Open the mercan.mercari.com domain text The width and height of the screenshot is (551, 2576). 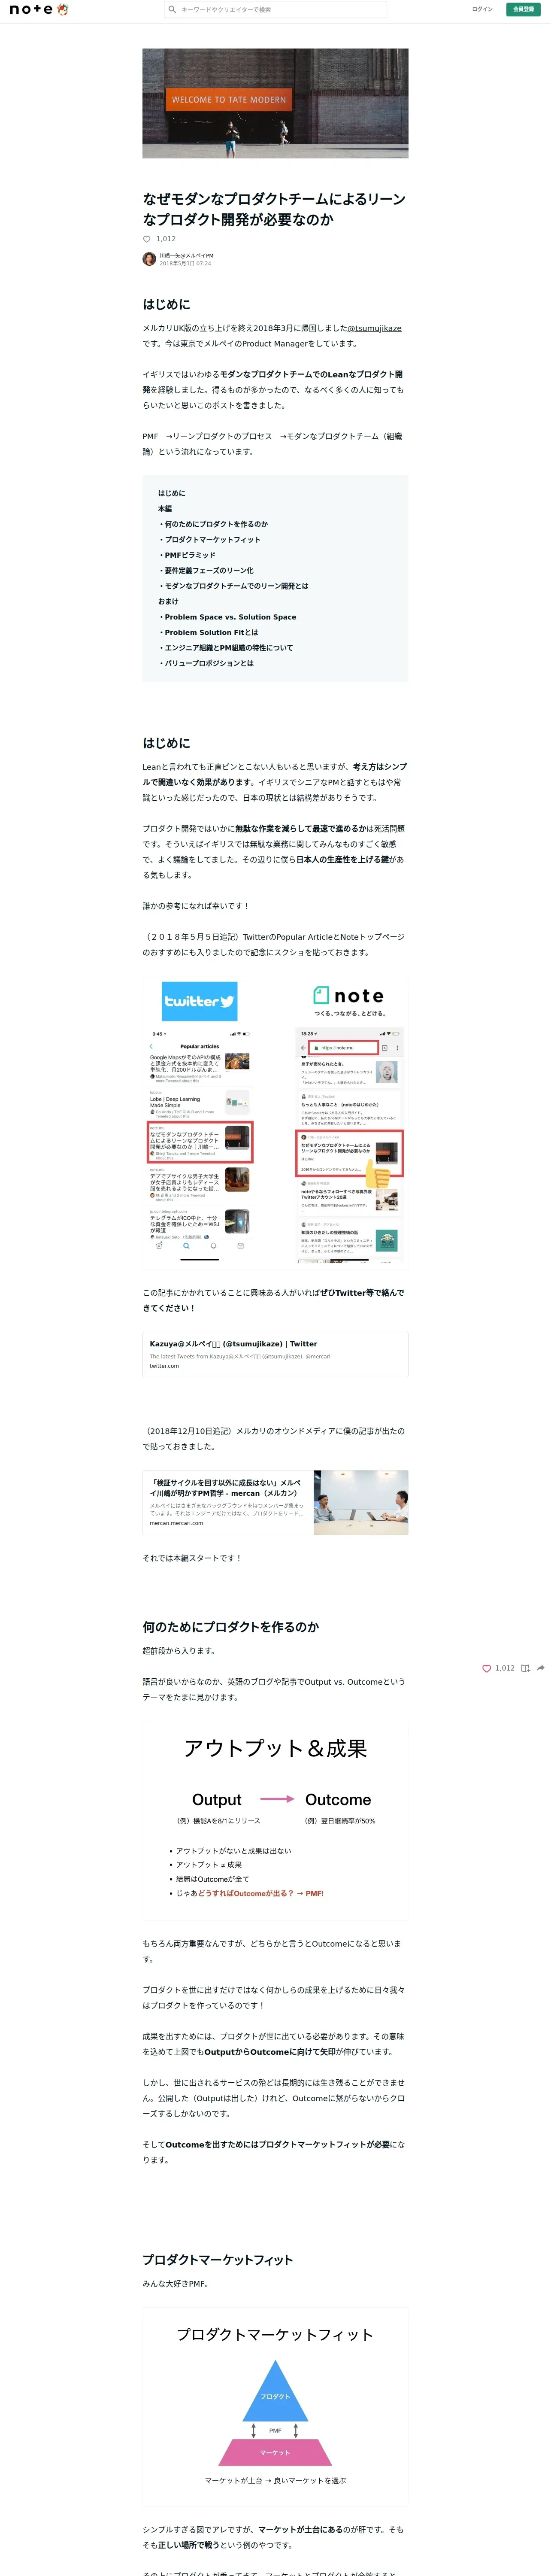pyautogui.click(x=176, y=1523)
